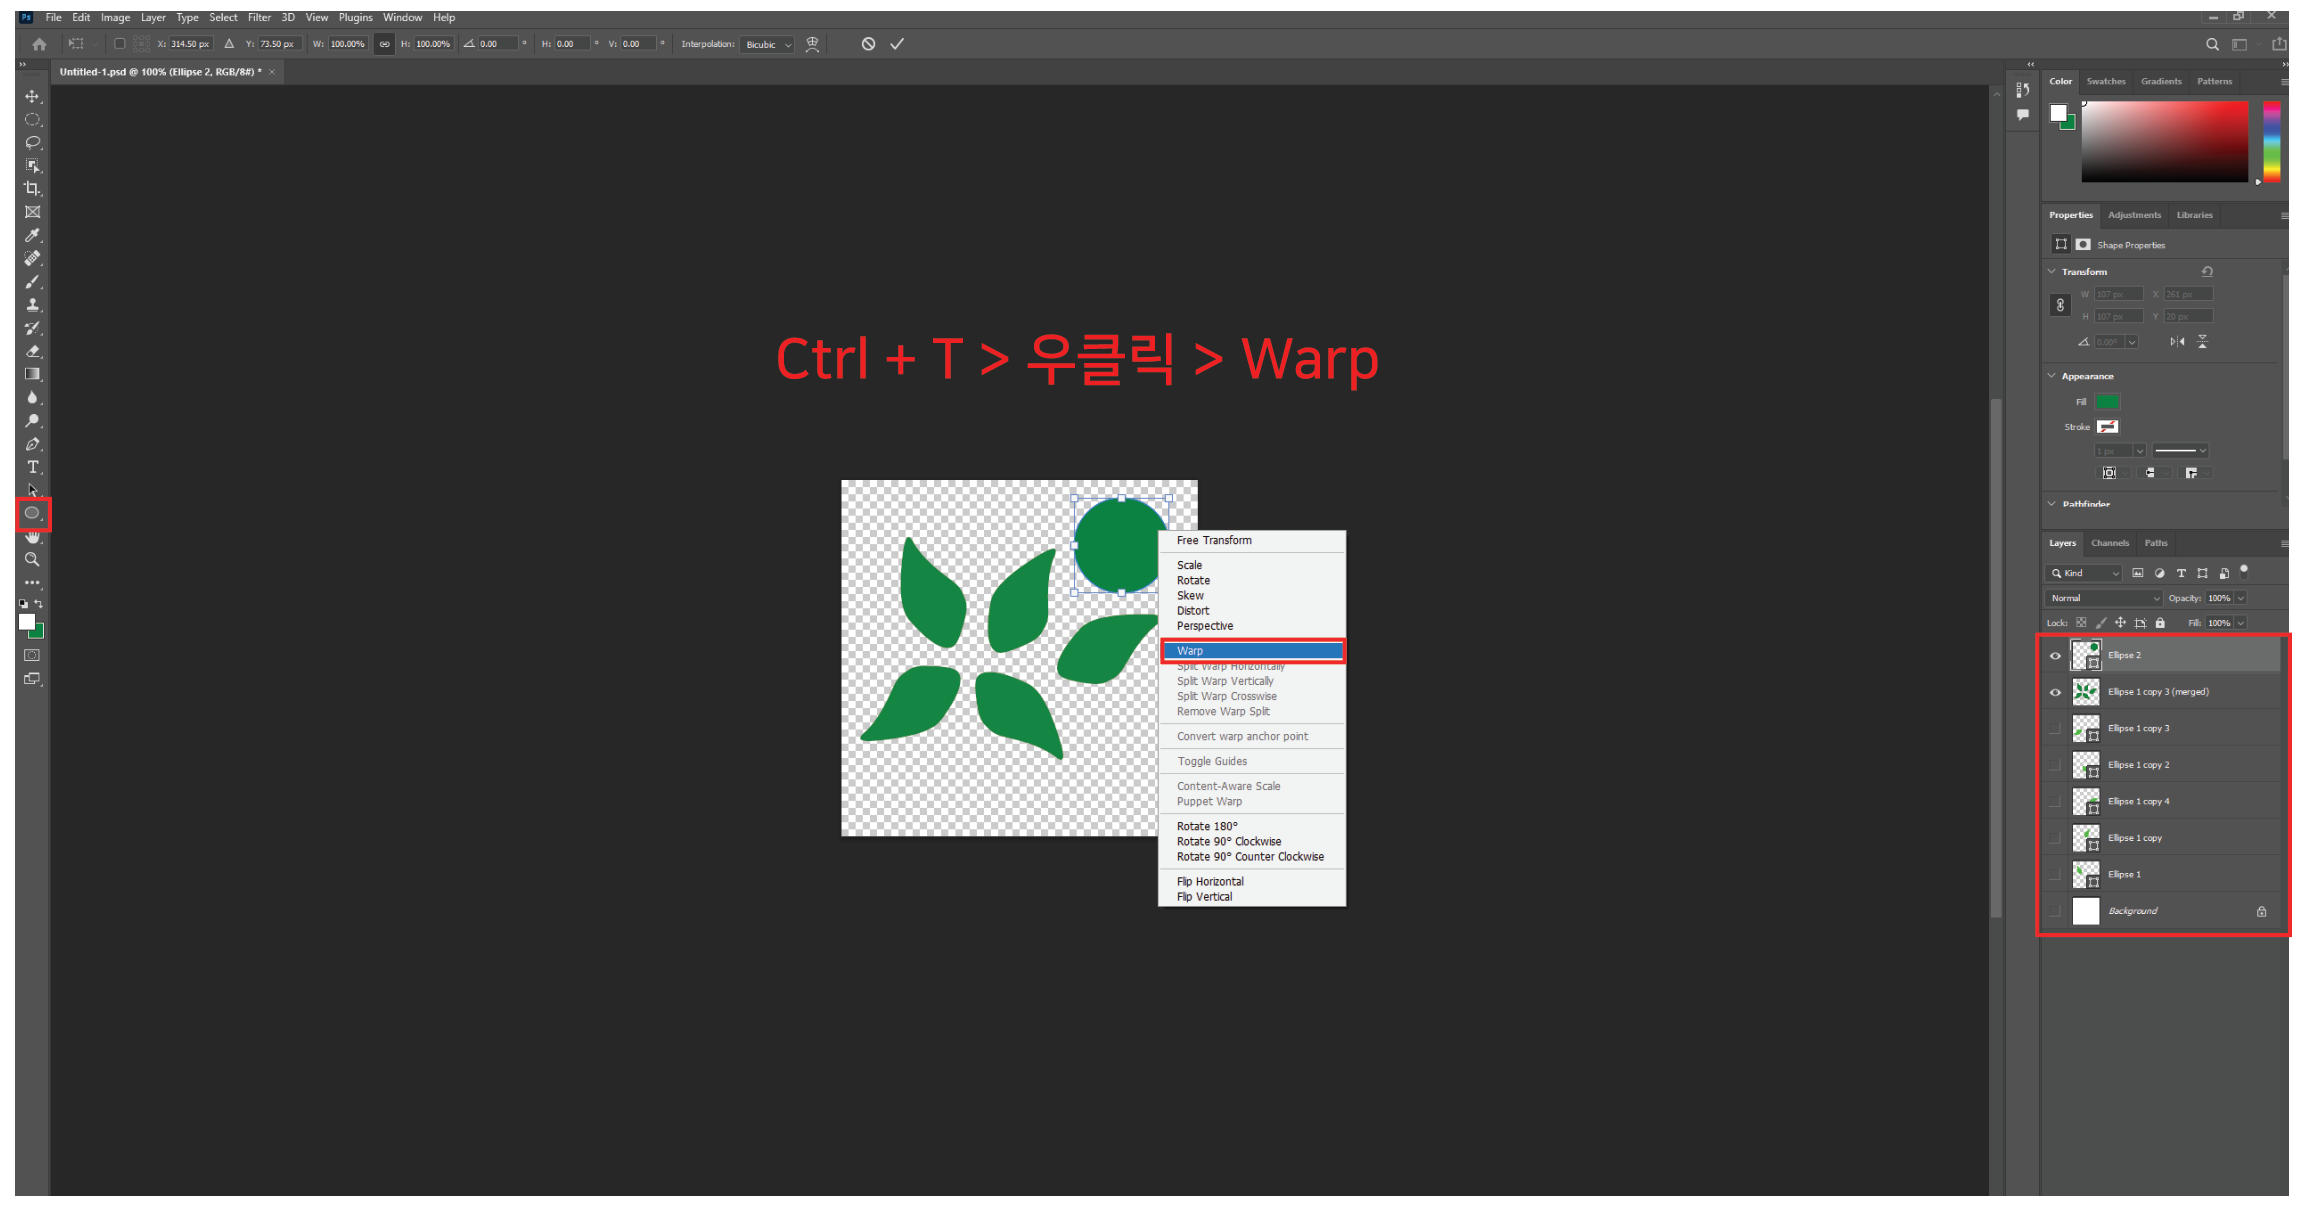Select the Crop tool

[x=32, y=188]
